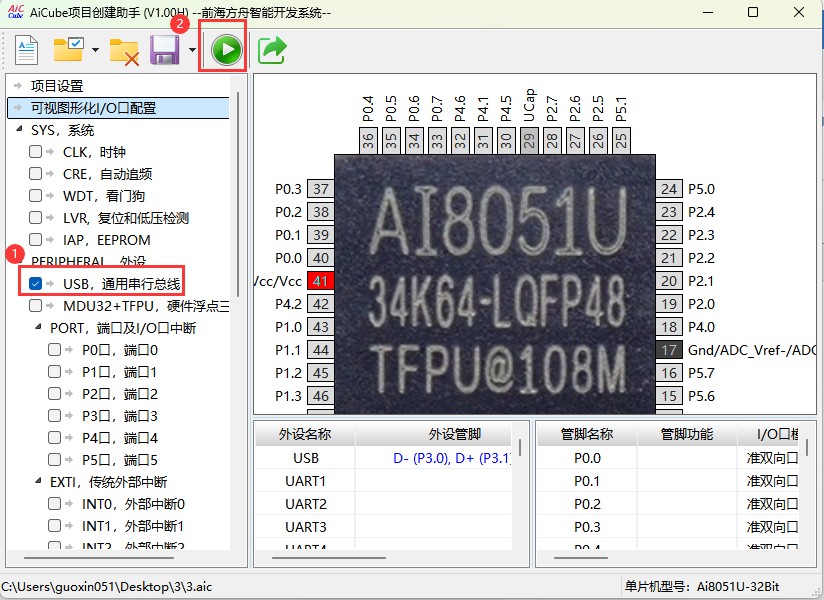The image size is (824, 600).
Task: Click the green export arrow icon
Action: click(x=272, y=50)
